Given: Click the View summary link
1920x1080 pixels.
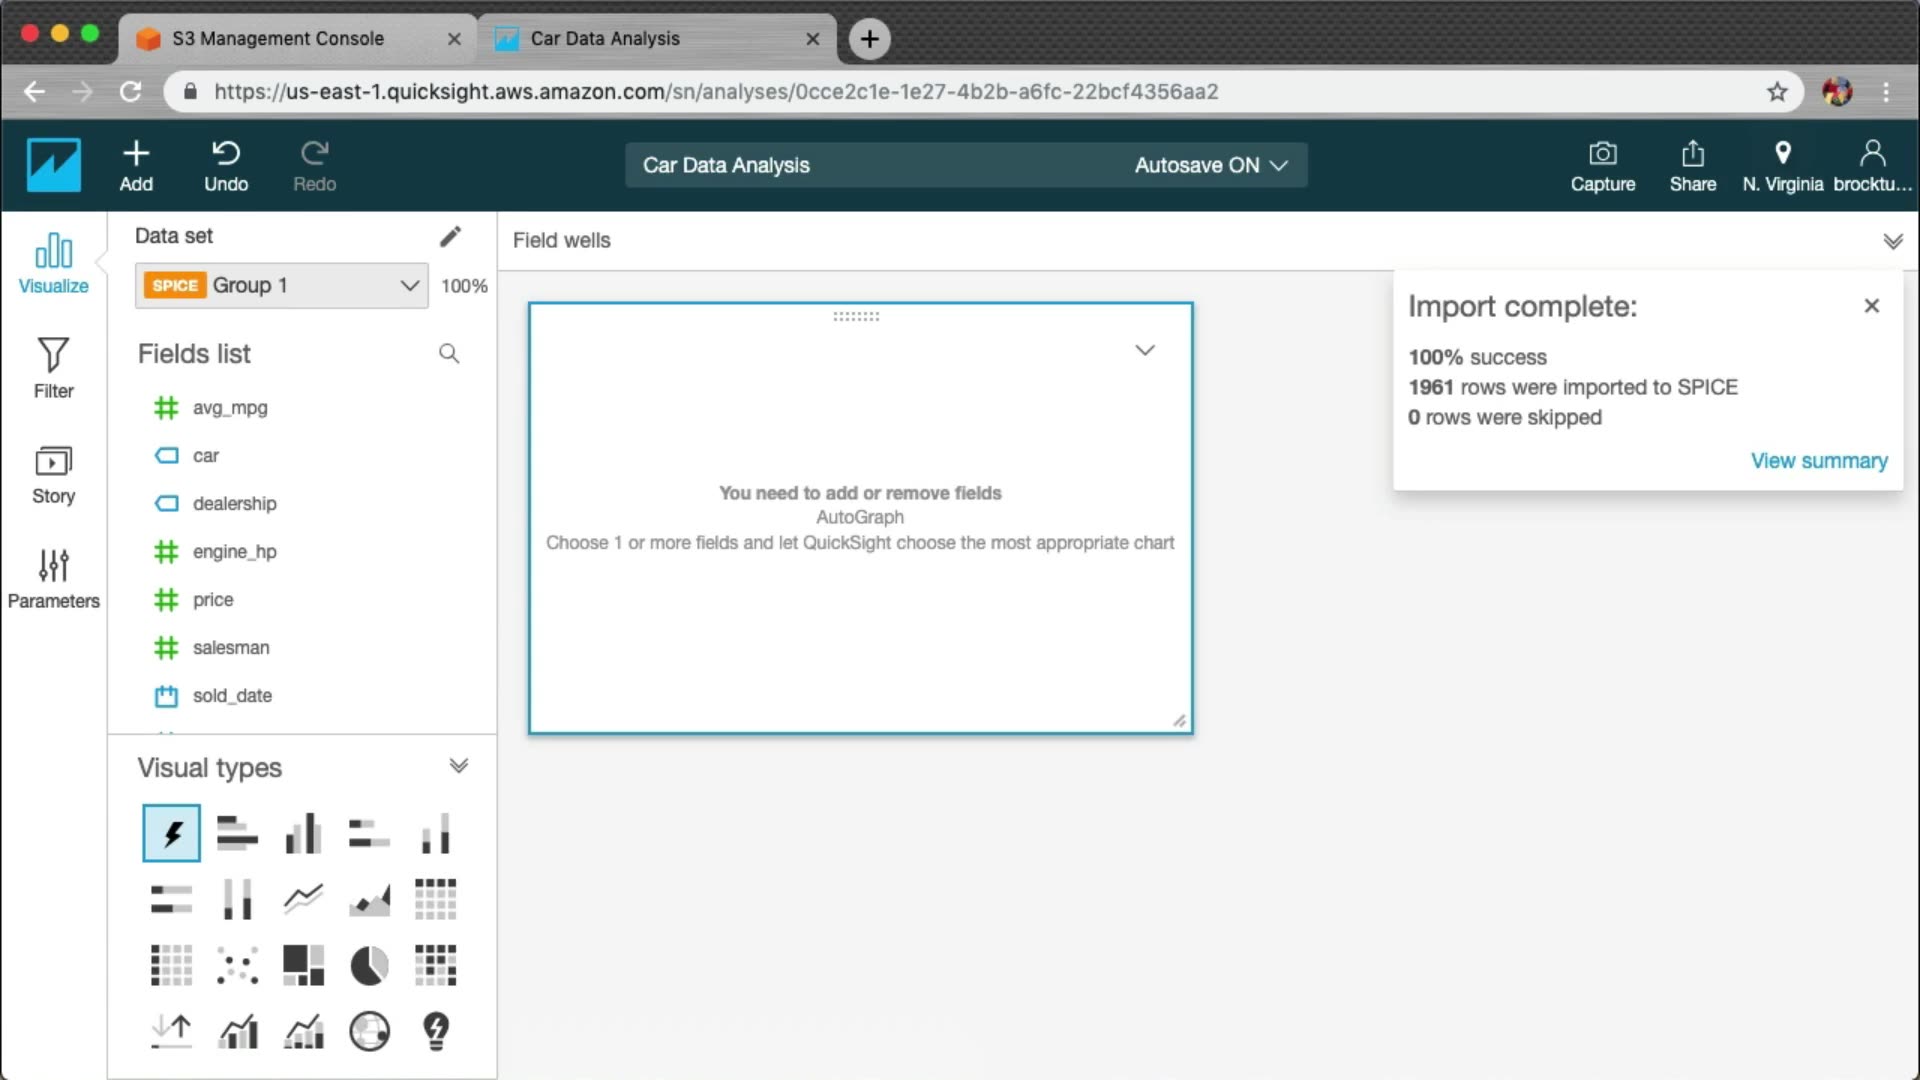Looking at the screenshot, I should (1818, 461).
